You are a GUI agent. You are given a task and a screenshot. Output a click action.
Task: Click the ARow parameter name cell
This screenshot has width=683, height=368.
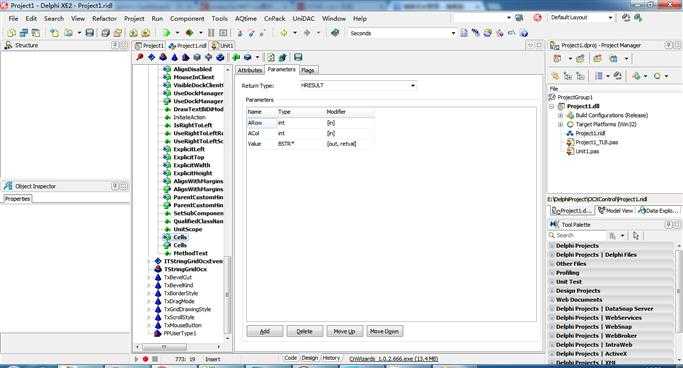261,123
